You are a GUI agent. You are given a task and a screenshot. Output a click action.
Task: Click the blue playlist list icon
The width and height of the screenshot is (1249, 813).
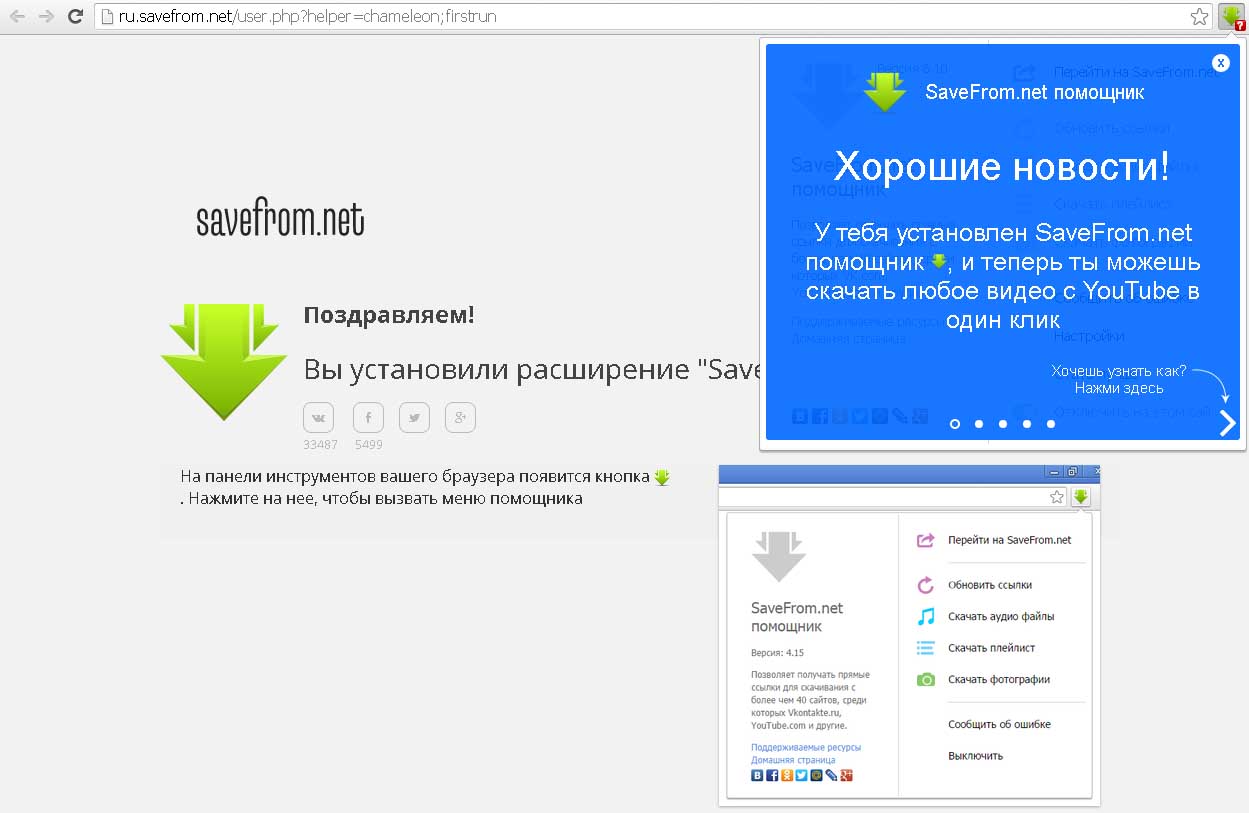926,648
